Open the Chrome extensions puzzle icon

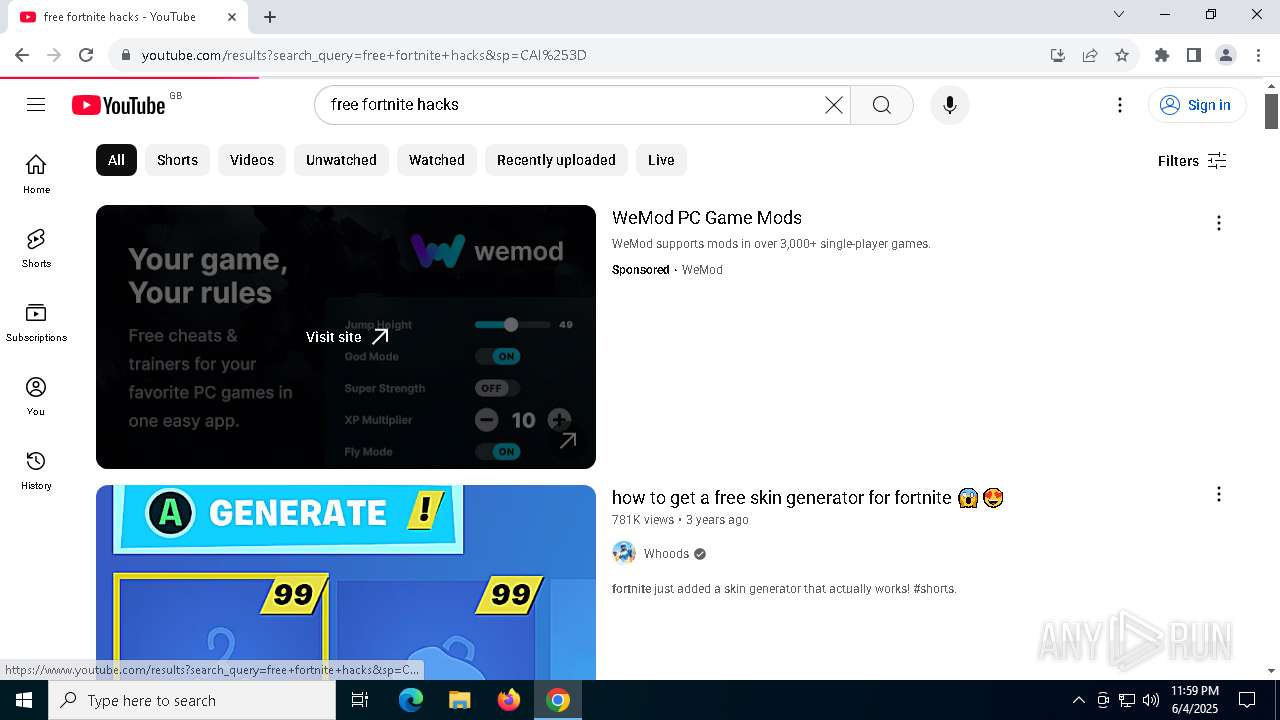pyautogui.click(x=1162, y=55)
